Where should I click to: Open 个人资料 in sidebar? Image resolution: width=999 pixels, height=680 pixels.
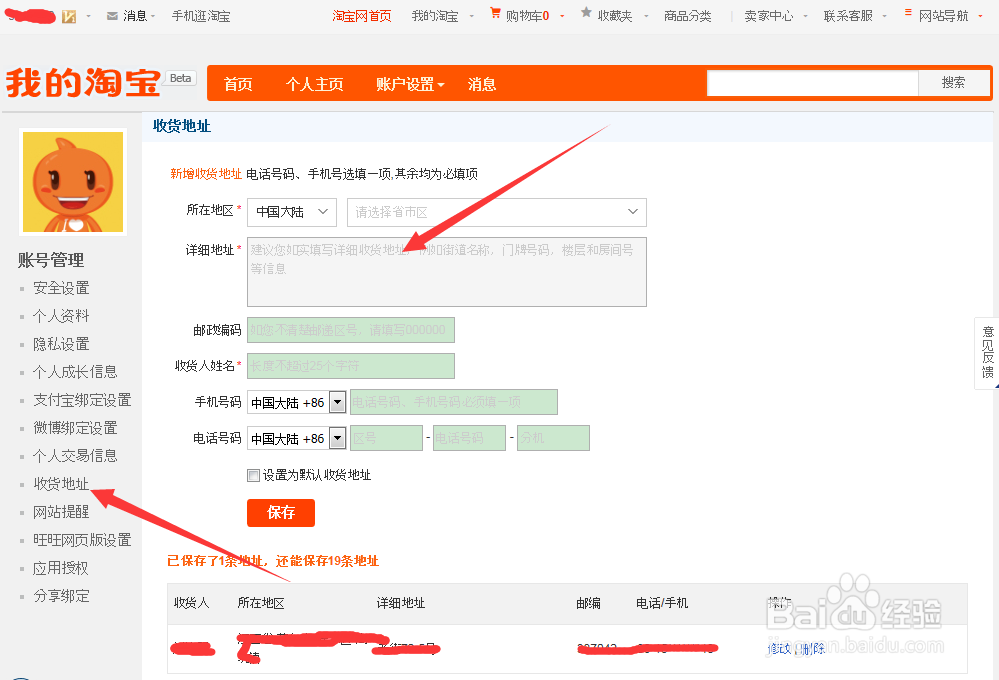61,316
